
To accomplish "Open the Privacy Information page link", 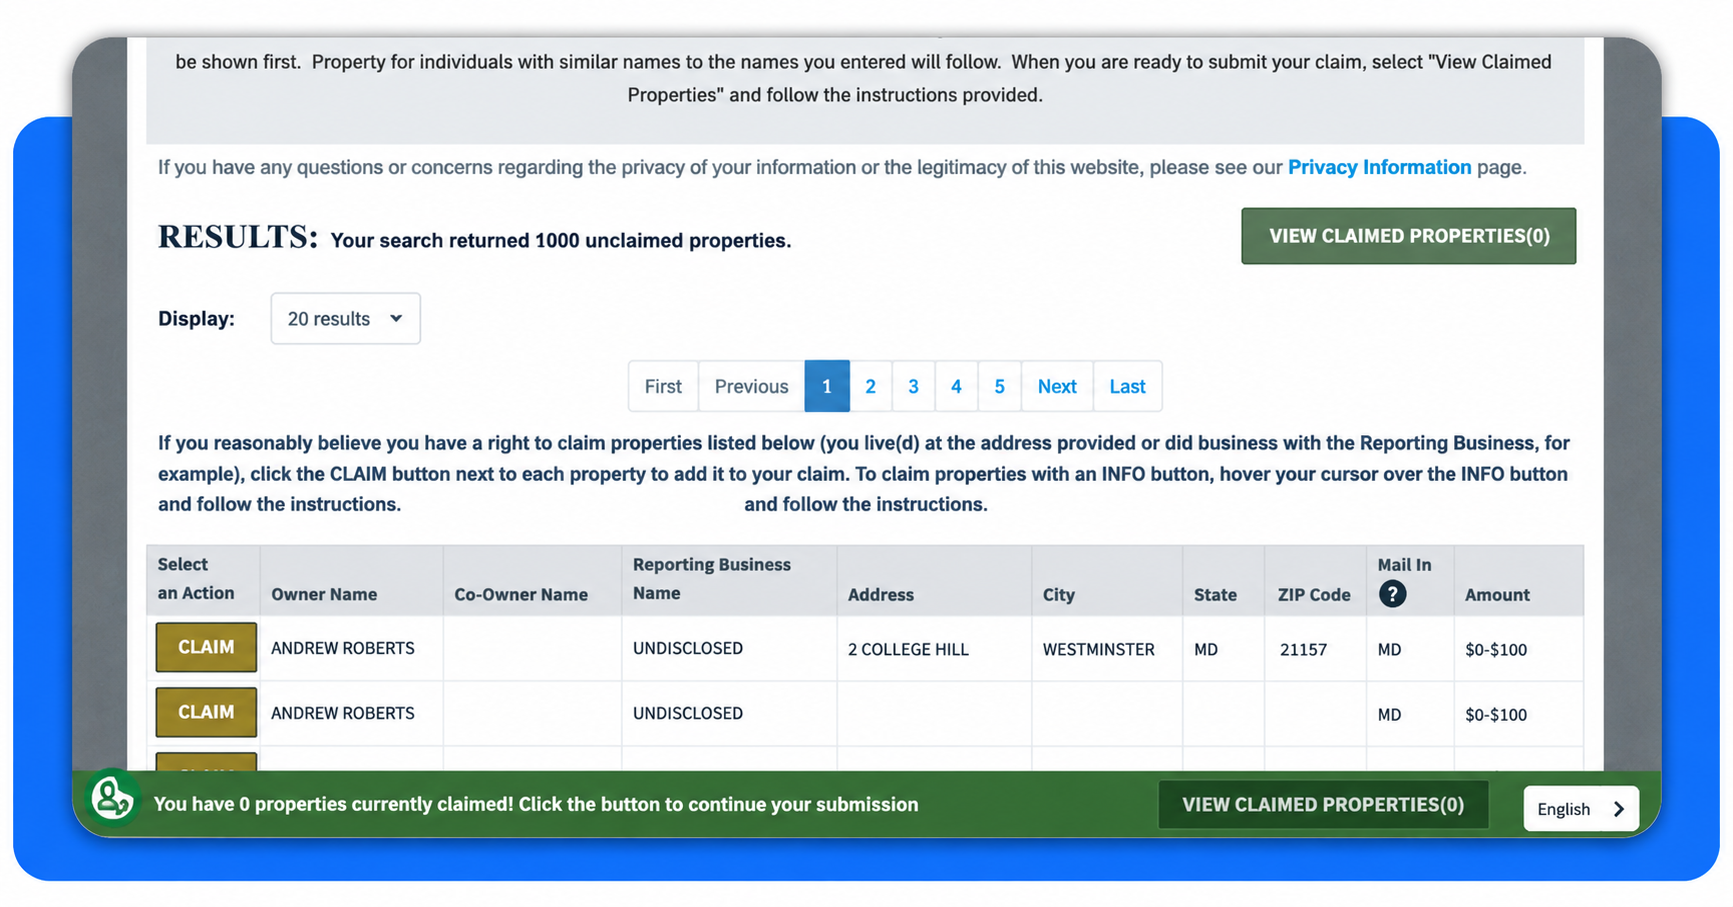I will tap(1379, 167).
